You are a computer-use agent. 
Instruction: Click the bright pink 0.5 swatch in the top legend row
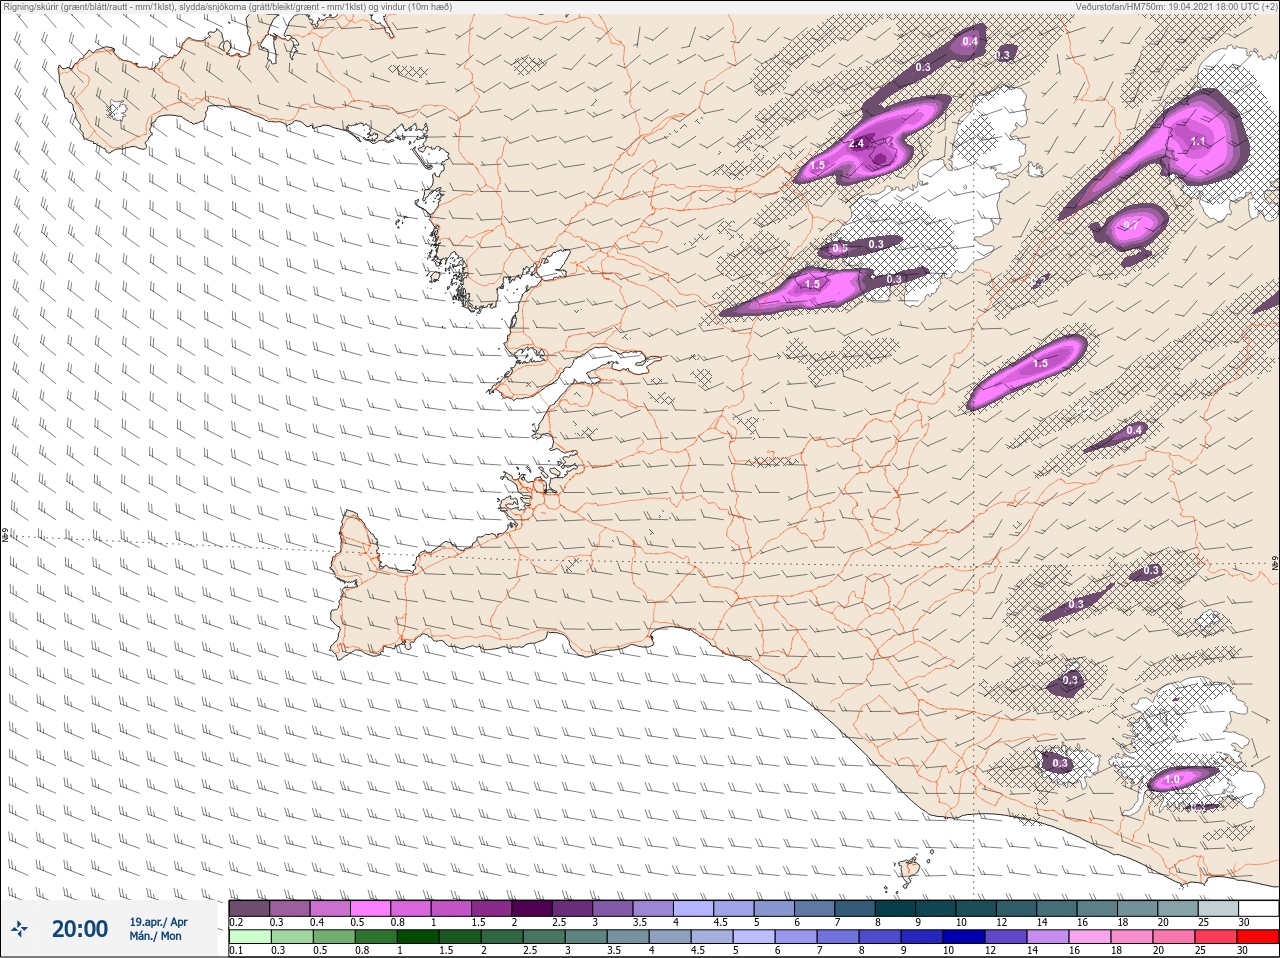coord(371,907)
